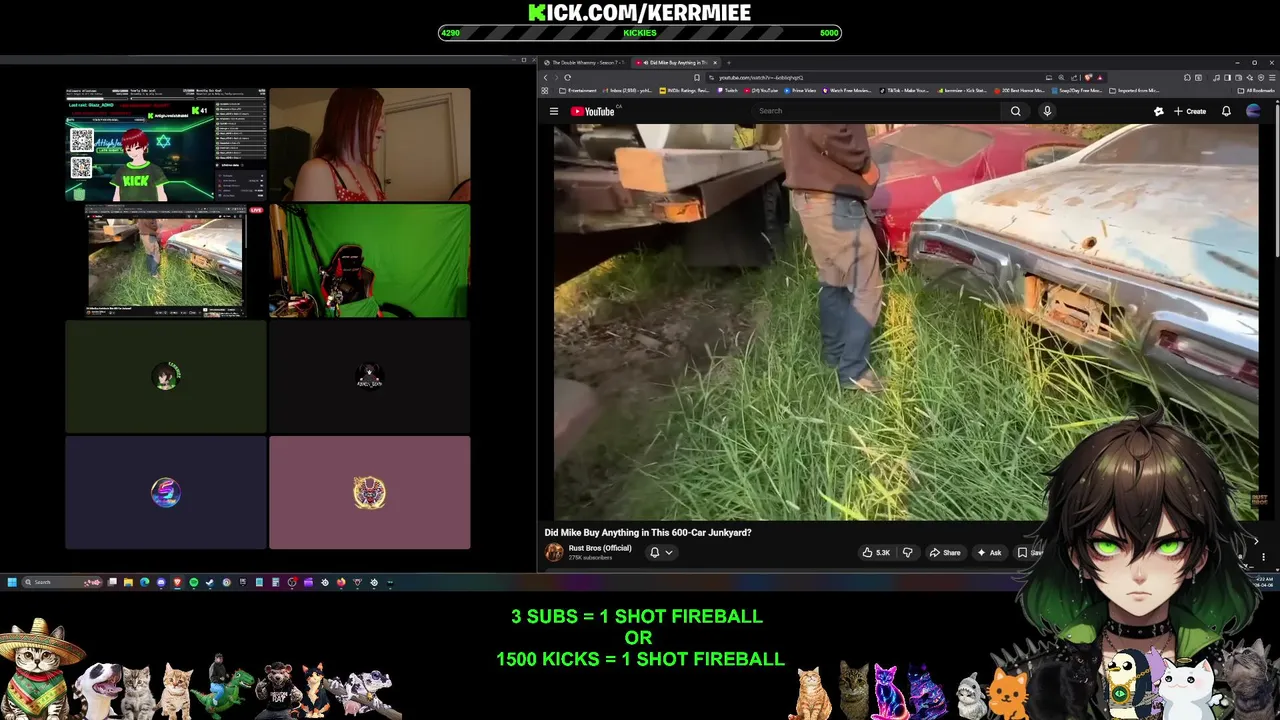Open File Explorer from the taskbar
1280x720 pixels.
coord(128,582)
